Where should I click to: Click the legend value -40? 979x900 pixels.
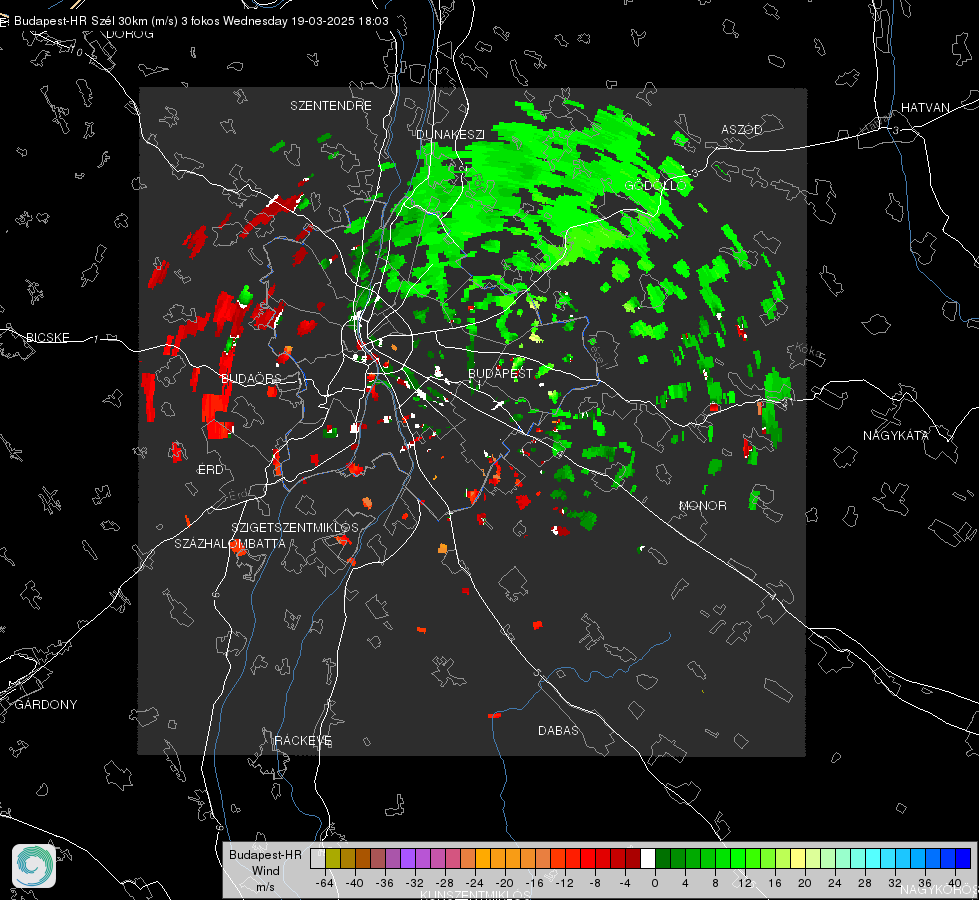click(355, 883)
